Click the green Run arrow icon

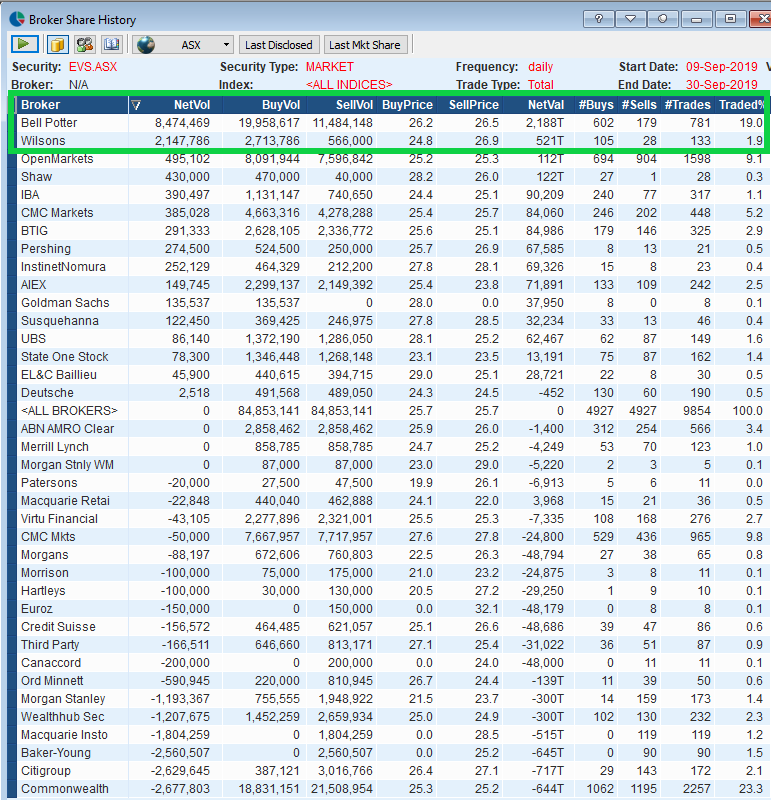[24, 44]
